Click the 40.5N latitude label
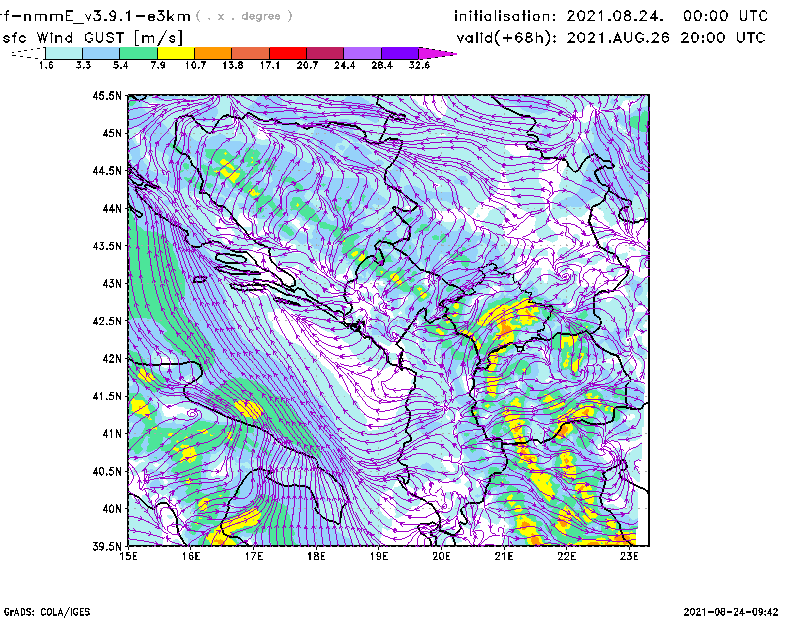Image resolution: width=800 pixels, height=618 pixels. (107, 472)
